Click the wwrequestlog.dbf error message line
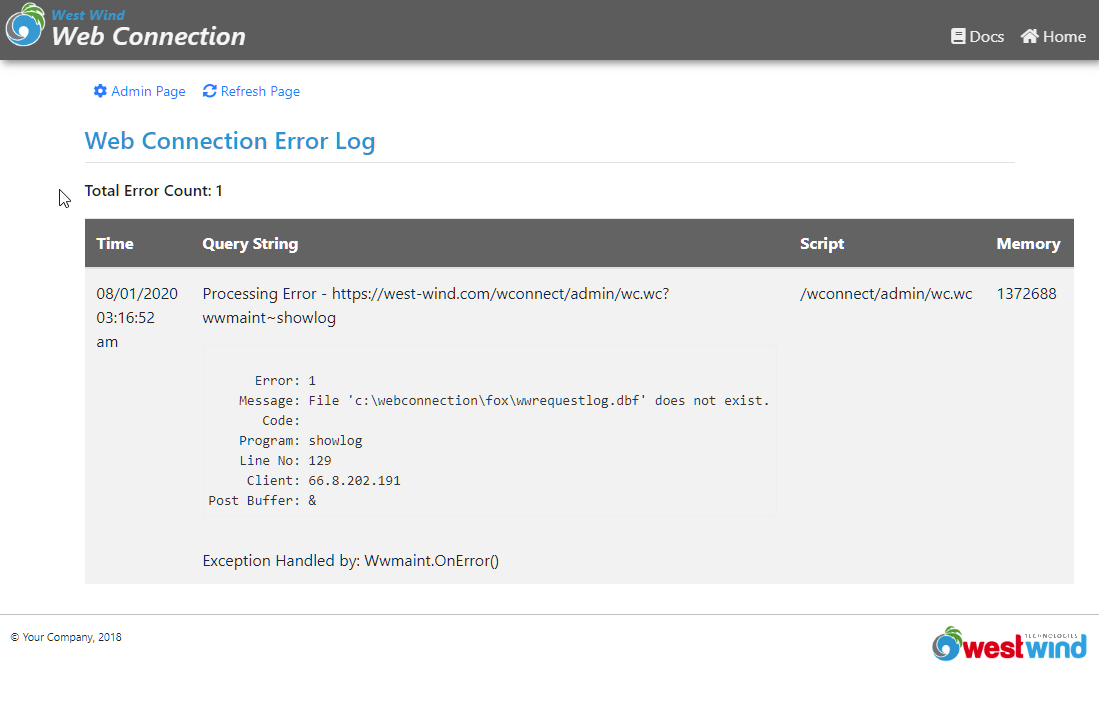1099x703 pixels. (539, 400)
